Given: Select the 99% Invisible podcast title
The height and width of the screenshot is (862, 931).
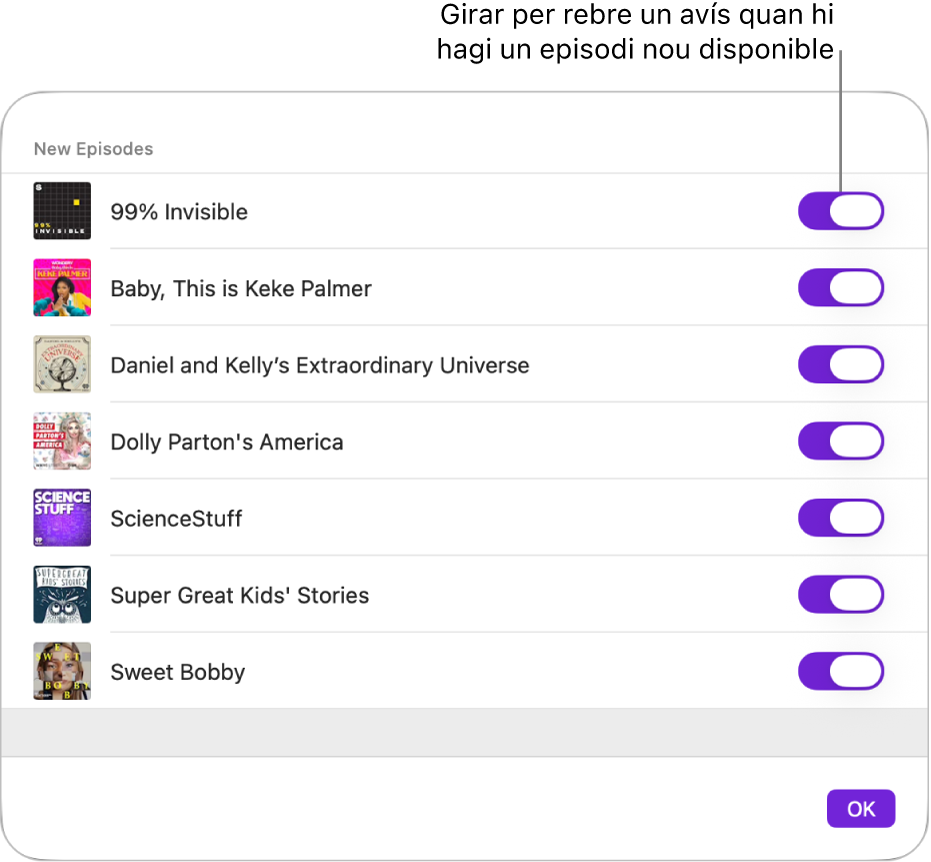Looking at the screenshot, I should point(179,211).
